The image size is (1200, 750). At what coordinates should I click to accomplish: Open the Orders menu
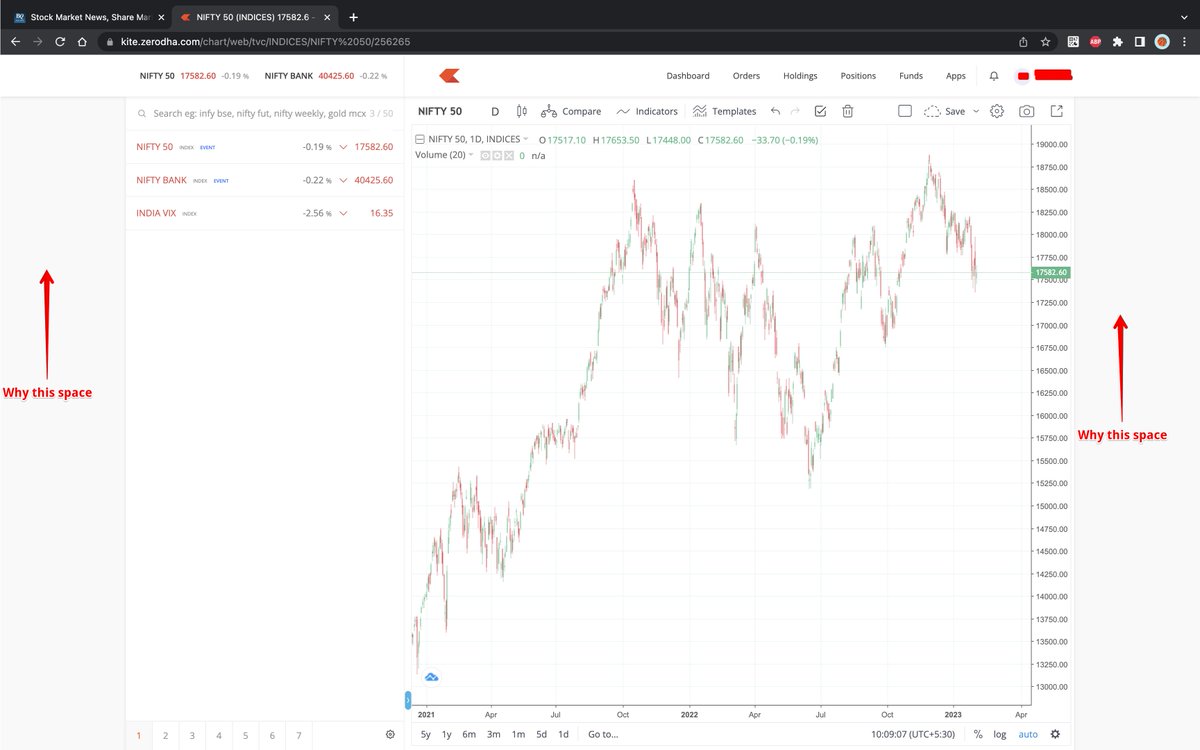point(746,76)
